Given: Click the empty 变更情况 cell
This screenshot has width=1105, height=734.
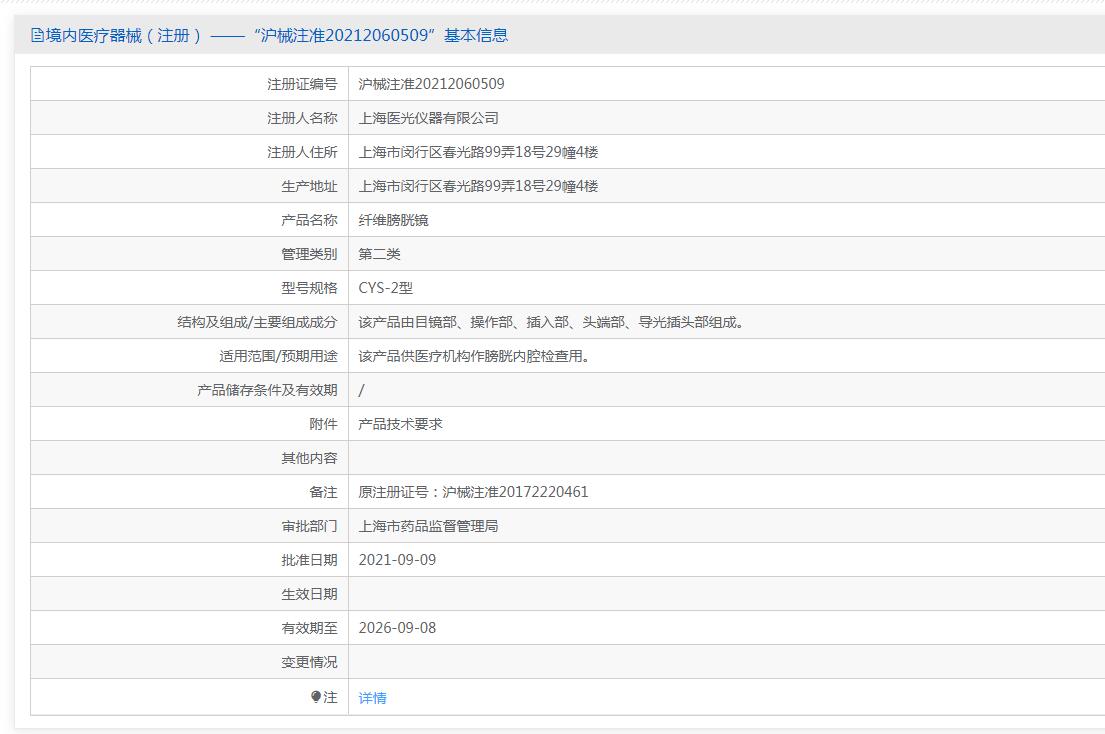Looking at the screenshot, I should [x=727, y=662].
